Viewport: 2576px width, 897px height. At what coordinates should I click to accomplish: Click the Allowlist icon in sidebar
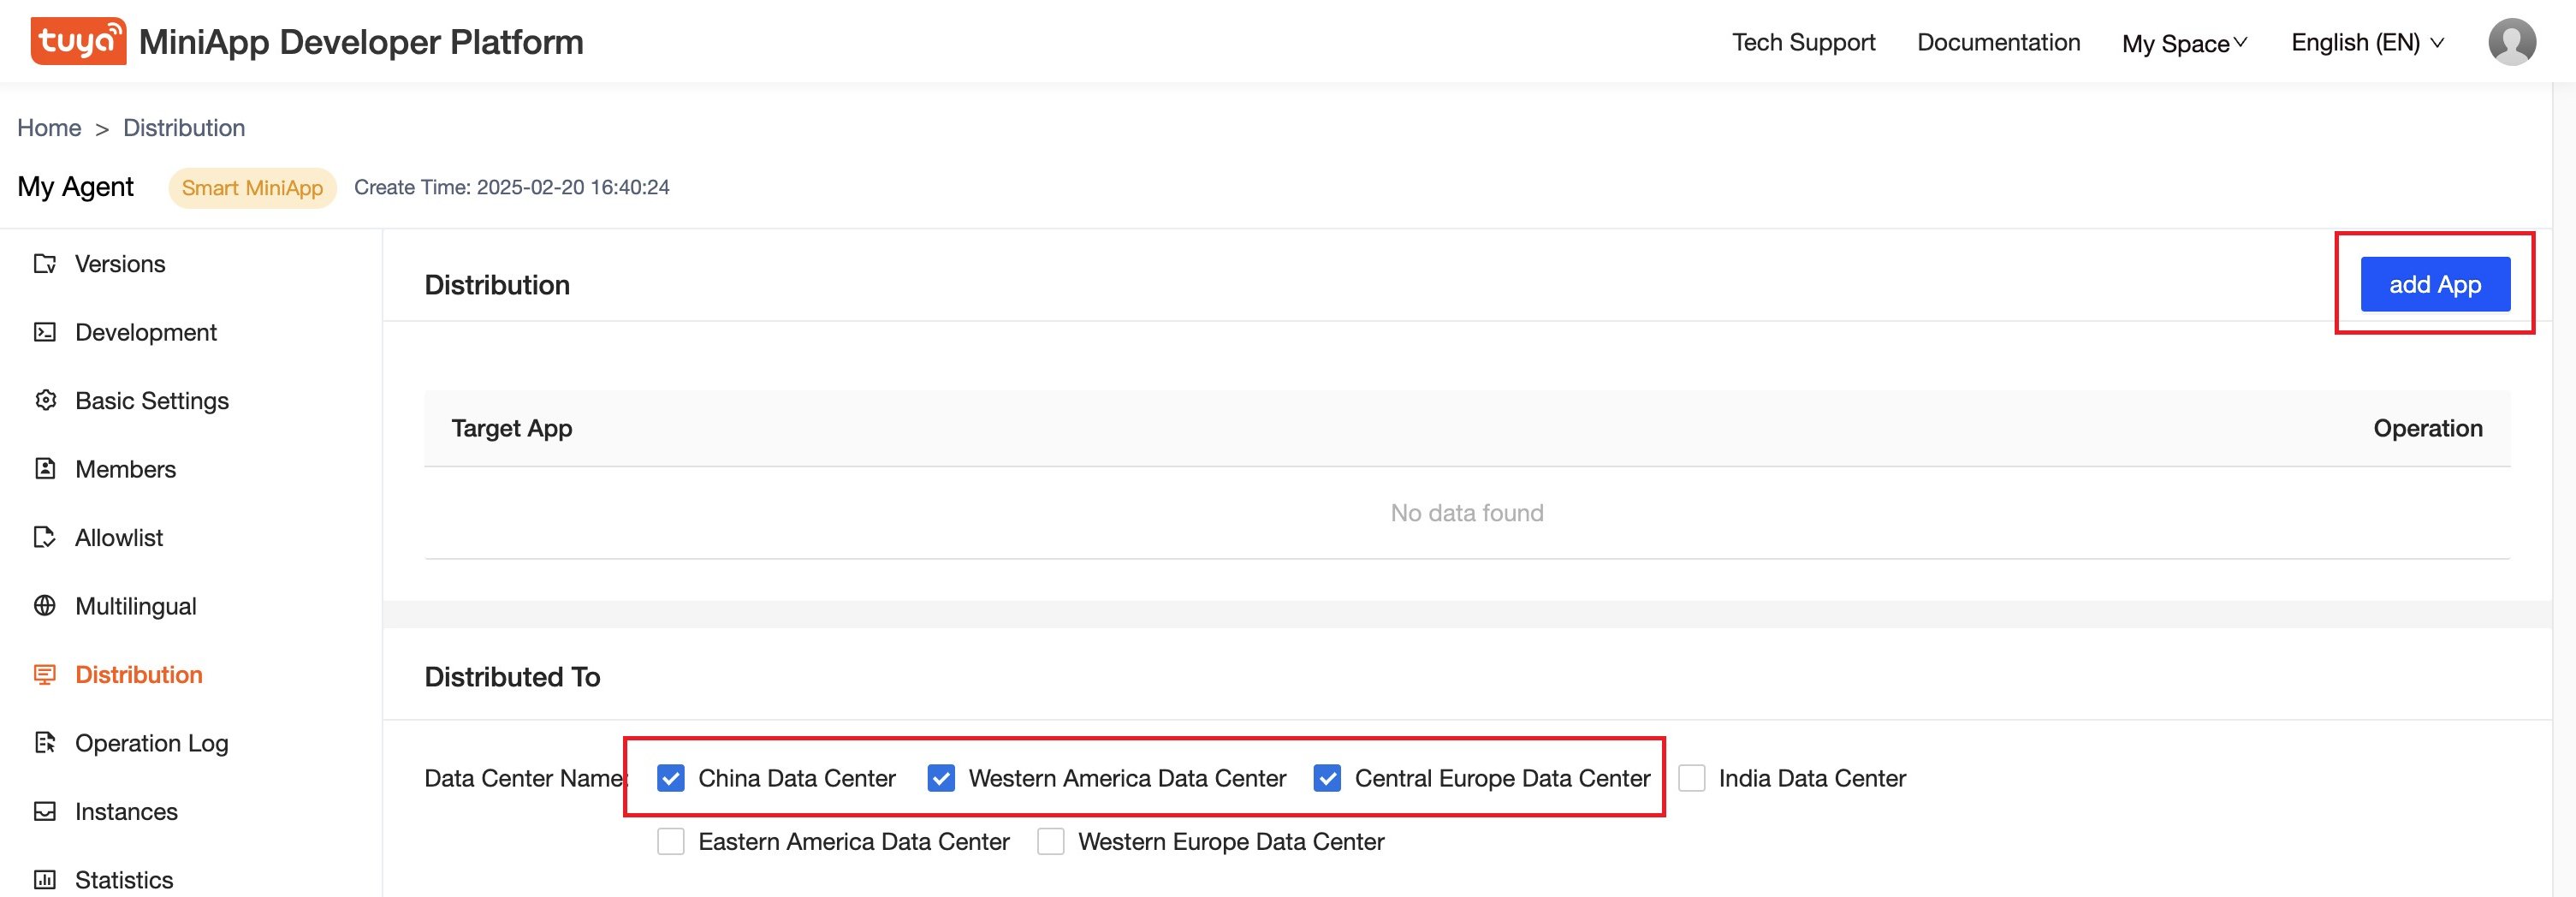45,537
